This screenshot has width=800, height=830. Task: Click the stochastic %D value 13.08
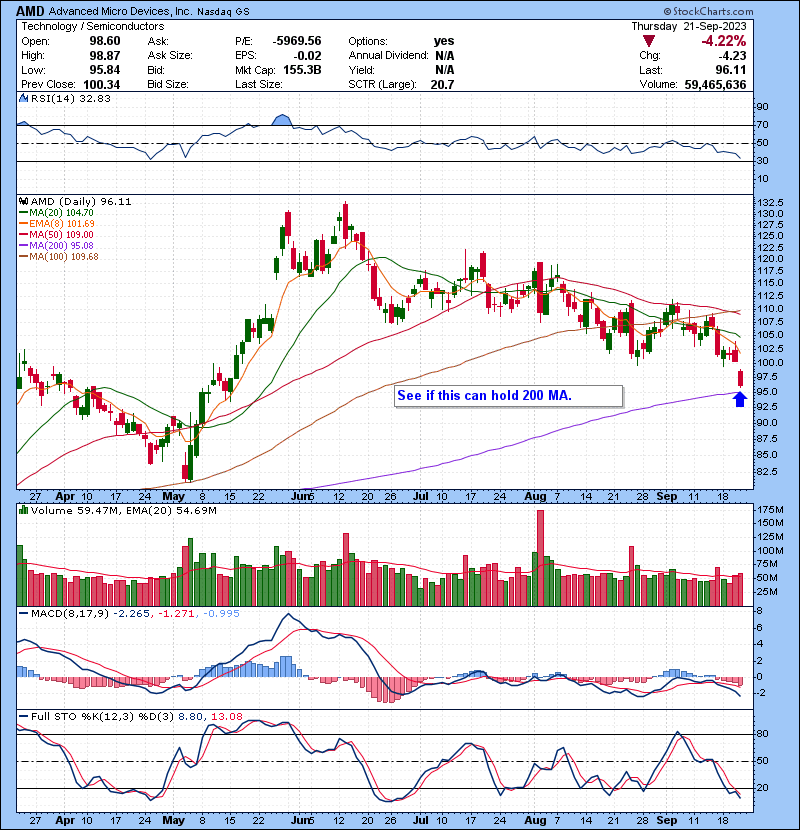pos(227,717)
